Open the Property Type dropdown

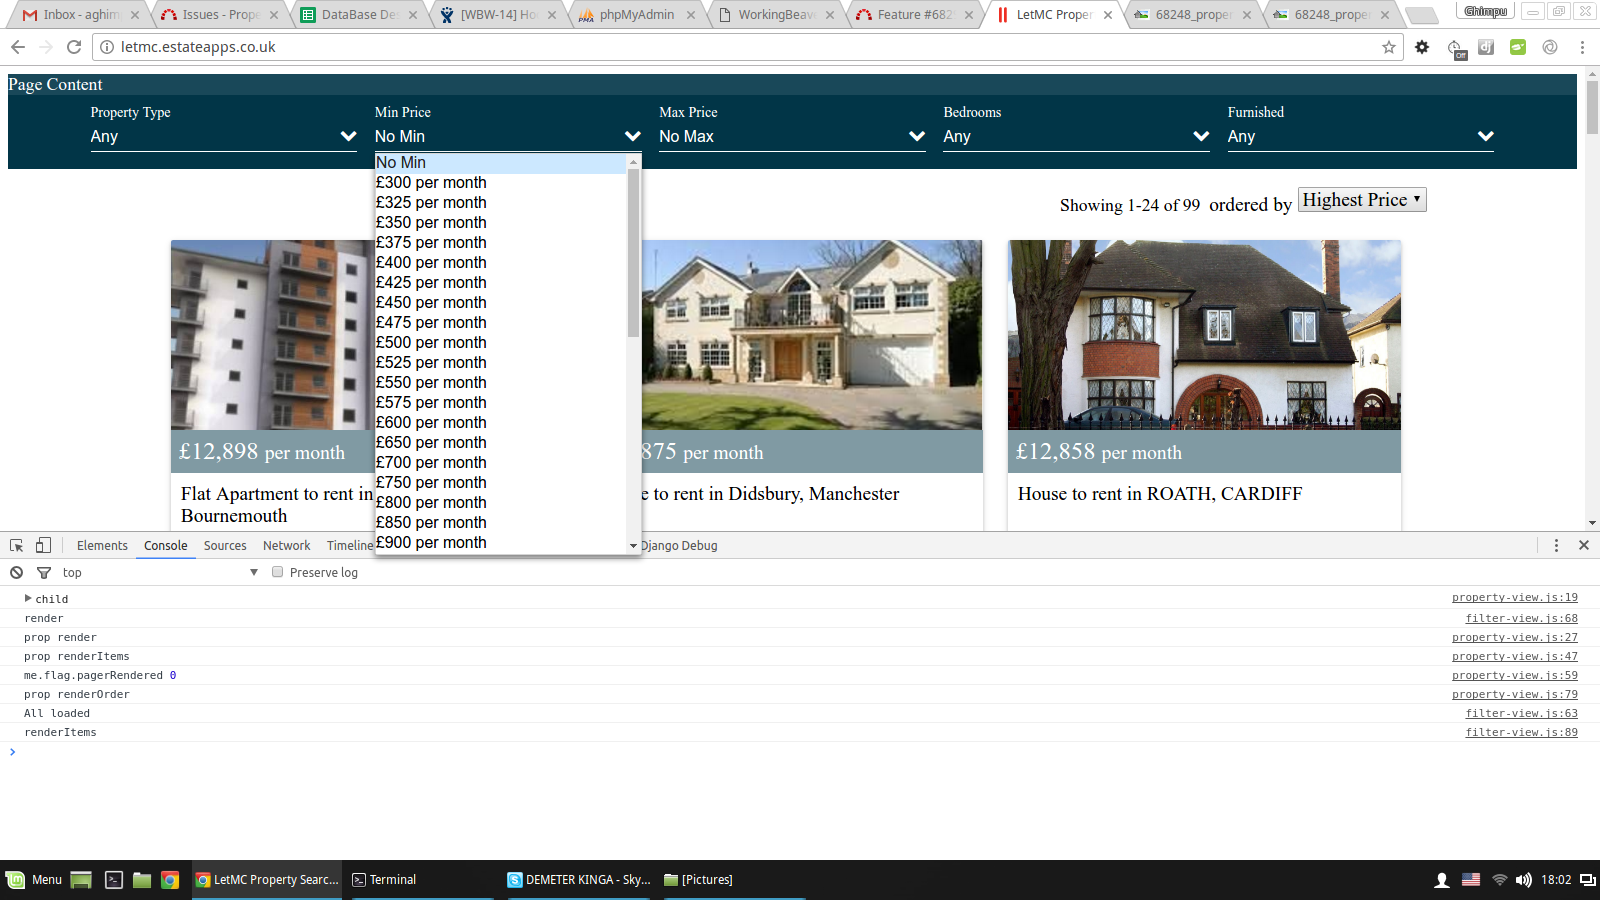(x=223, y=136)
